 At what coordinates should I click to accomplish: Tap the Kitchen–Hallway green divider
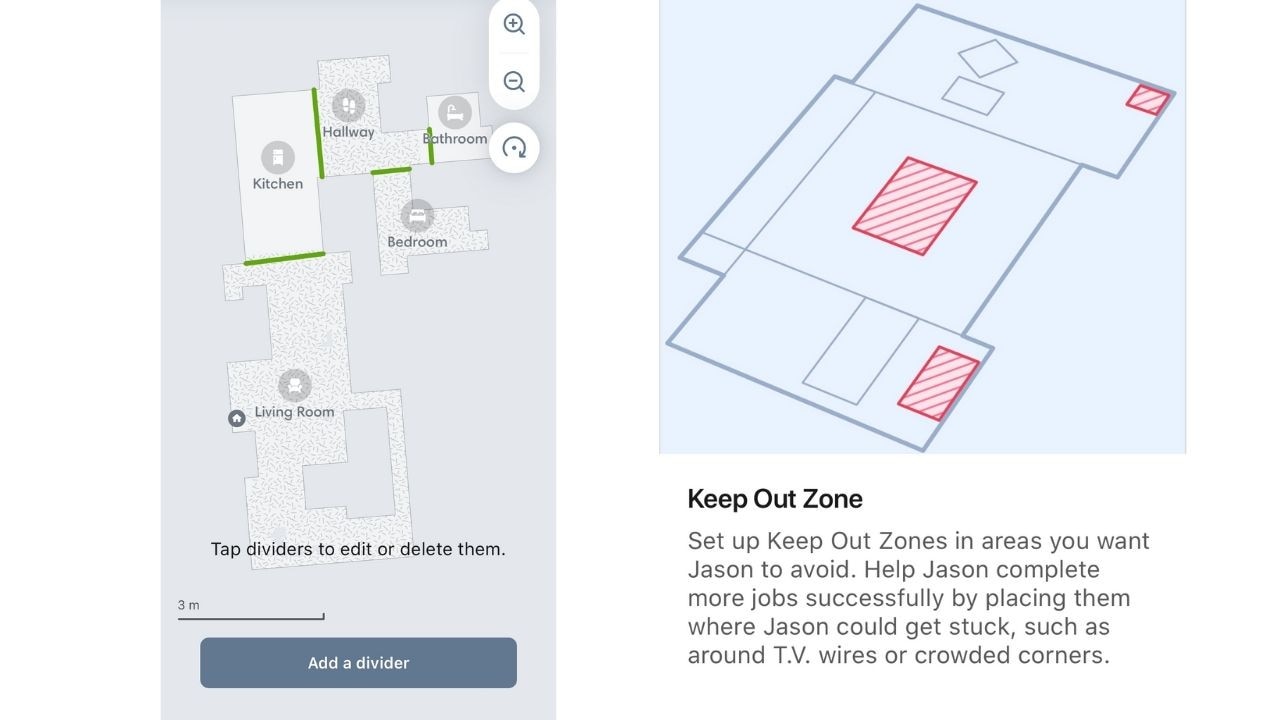click(x=318, y=133)
